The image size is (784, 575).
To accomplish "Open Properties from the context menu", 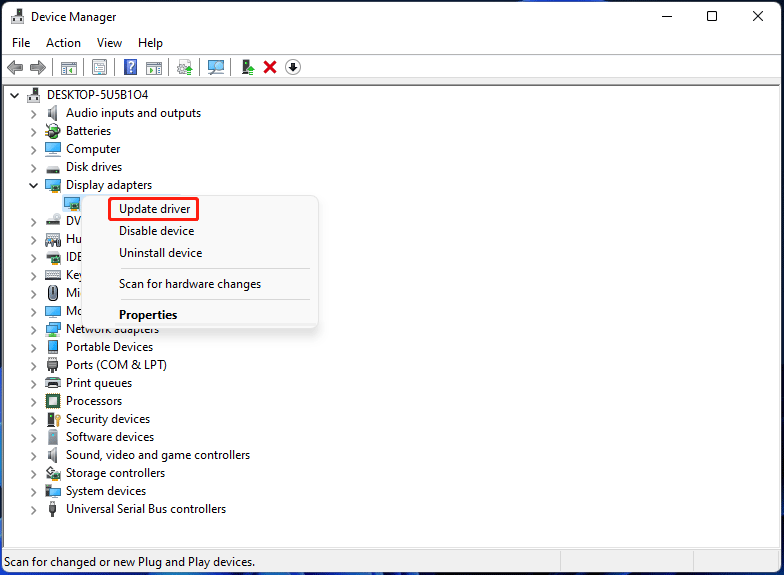I will [x=148, y=315].
